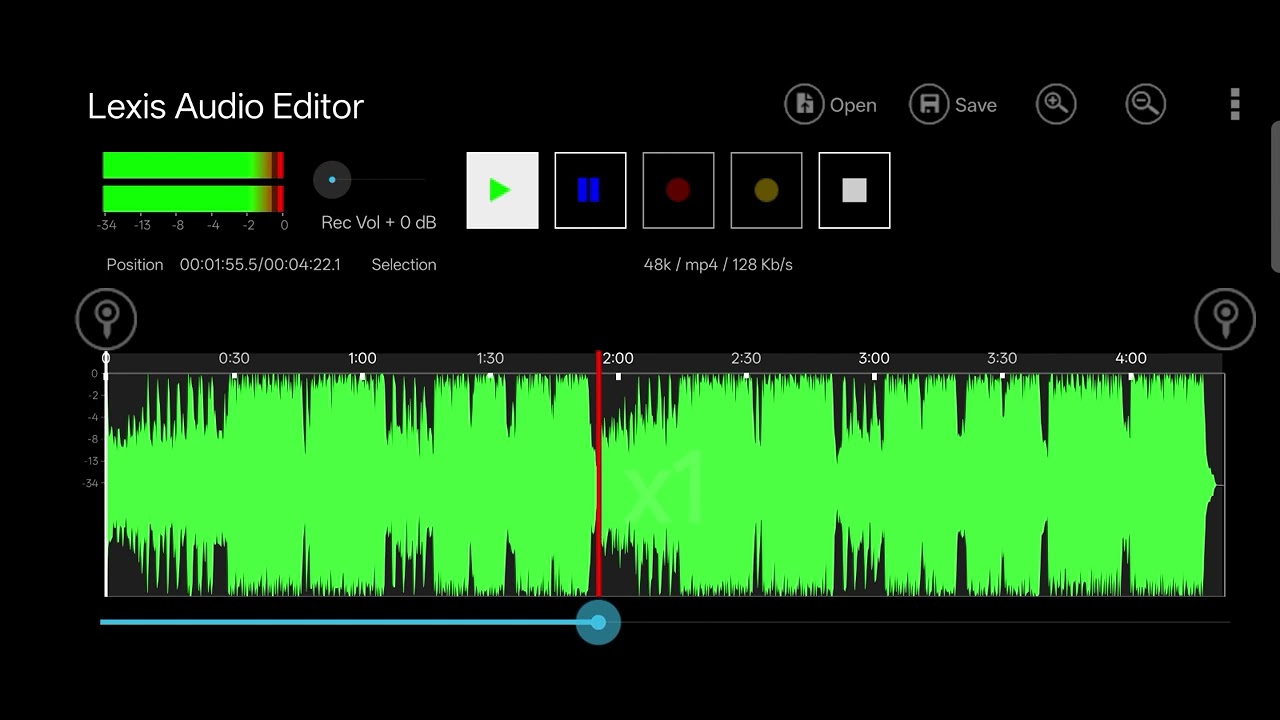
Task: Click the 1:00 mark on the timeline
Action: tap(362, 358)
